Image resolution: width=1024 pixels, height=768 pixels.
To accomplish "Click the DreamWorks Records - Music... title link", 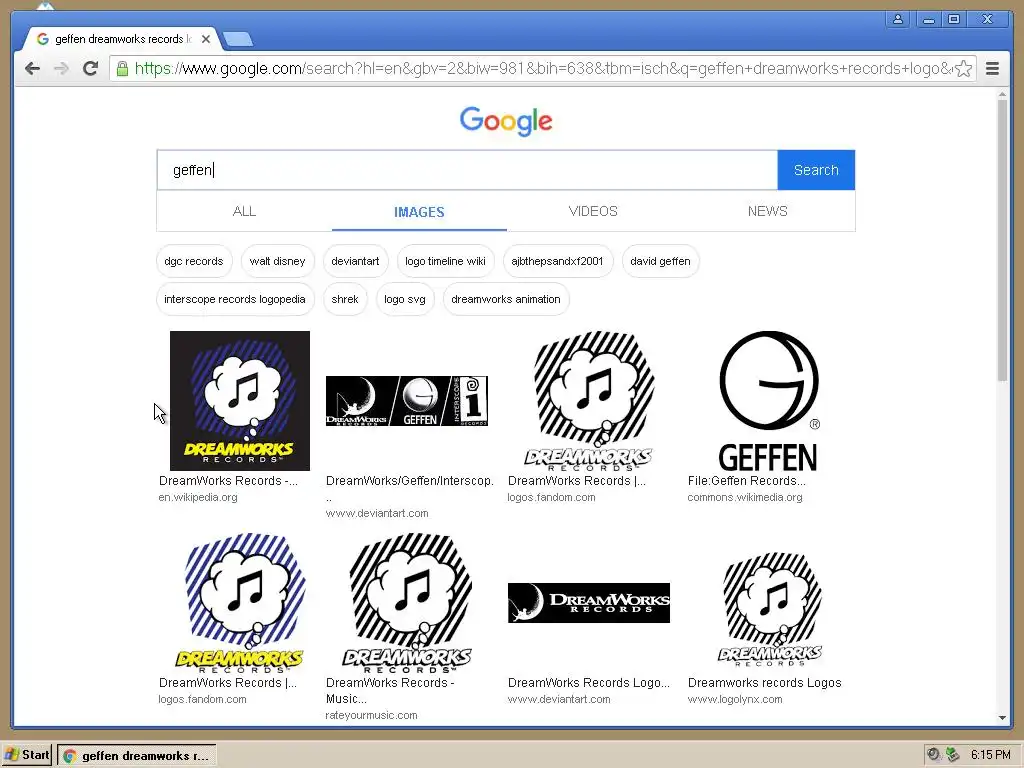I will (390, 690).
